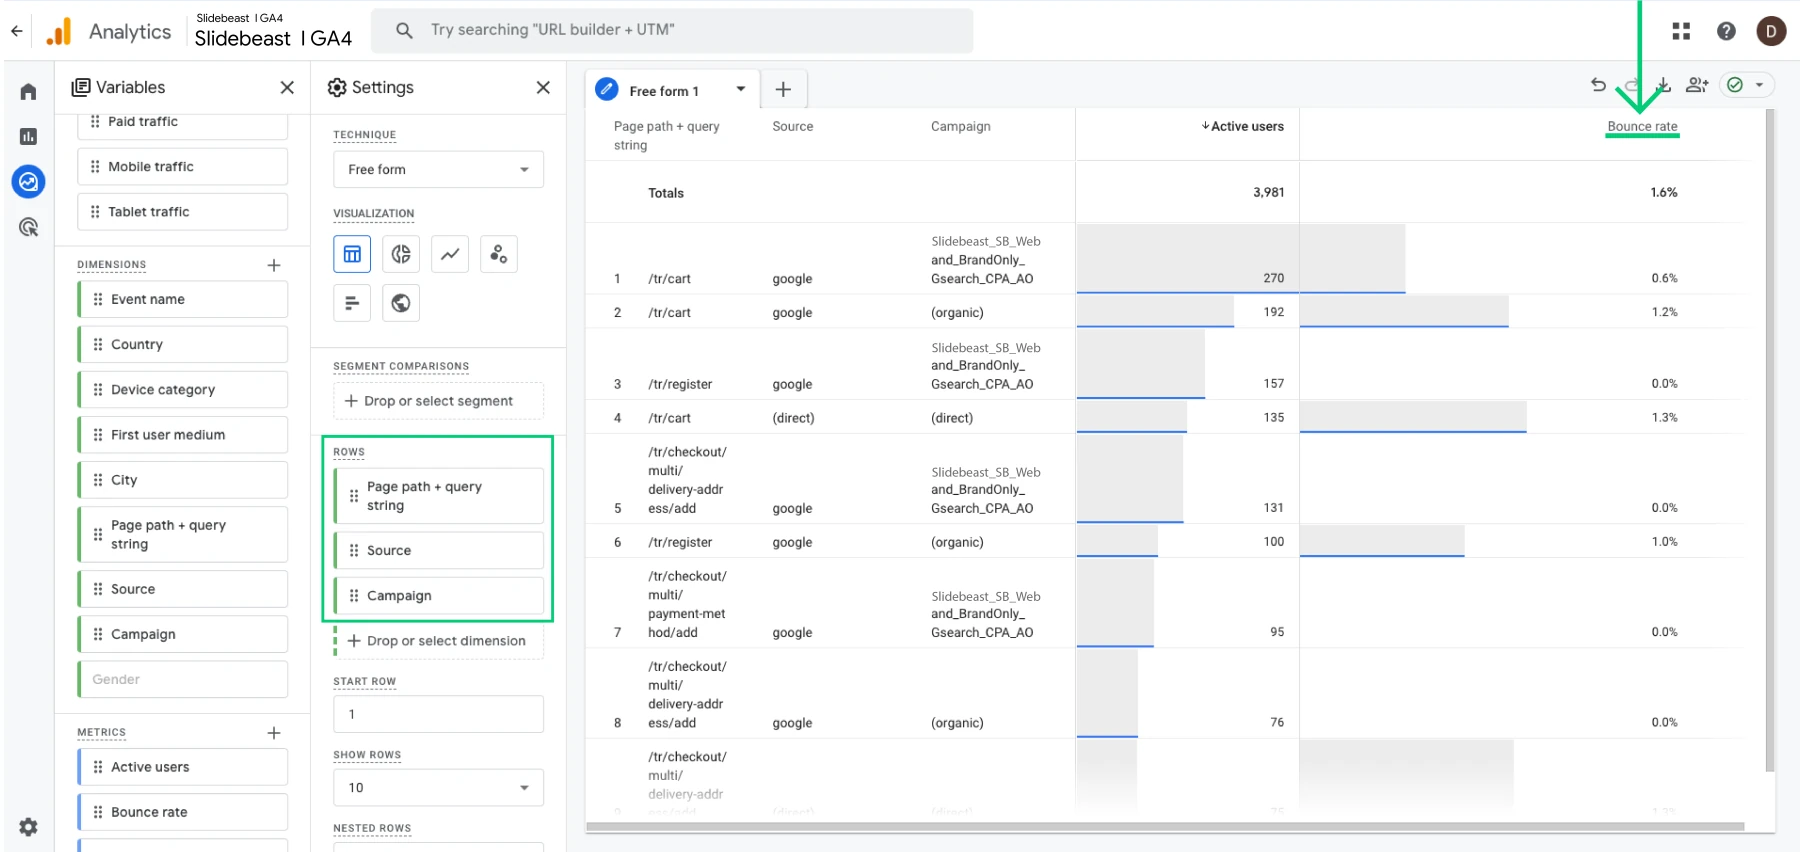Viewport: 1800px width, 852px height.
Task: Select the Campaign row chip in Settings
Action: tap(438, 595)
